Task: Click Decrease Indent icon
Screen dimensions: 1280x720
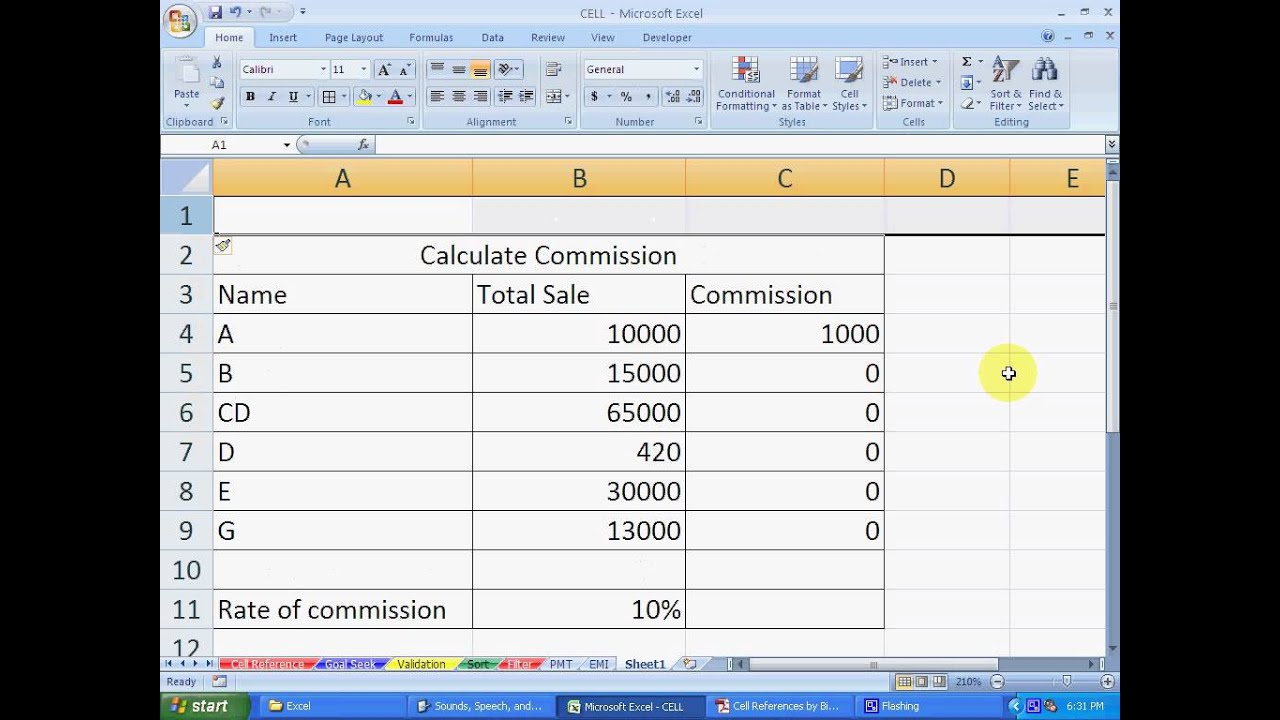Action: point(505,97)
